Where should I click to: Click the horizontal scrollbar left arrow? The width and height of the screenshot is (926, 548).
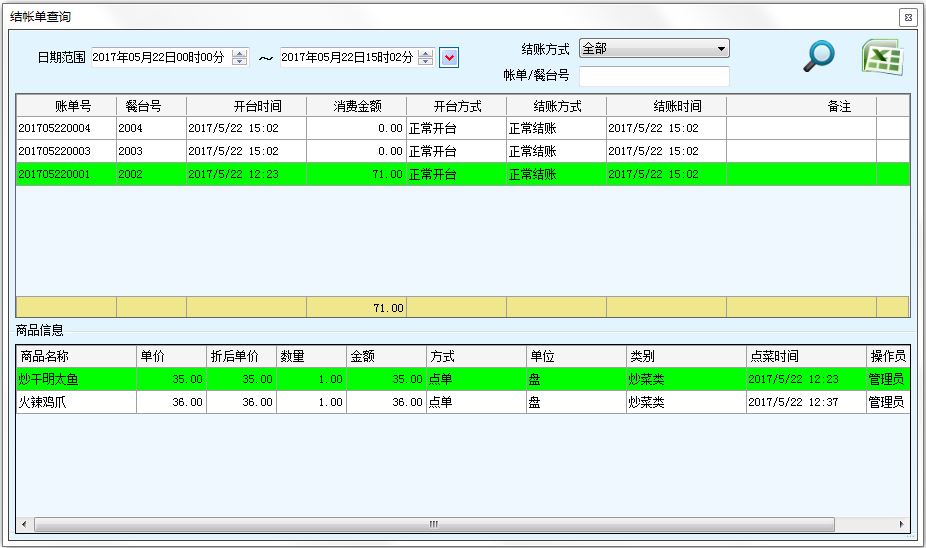pyautogui.click(x=24, y=524)
